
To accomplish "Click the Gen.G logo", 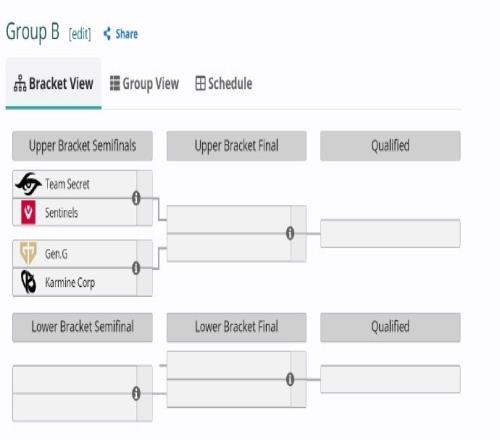I will coord(28,253).
